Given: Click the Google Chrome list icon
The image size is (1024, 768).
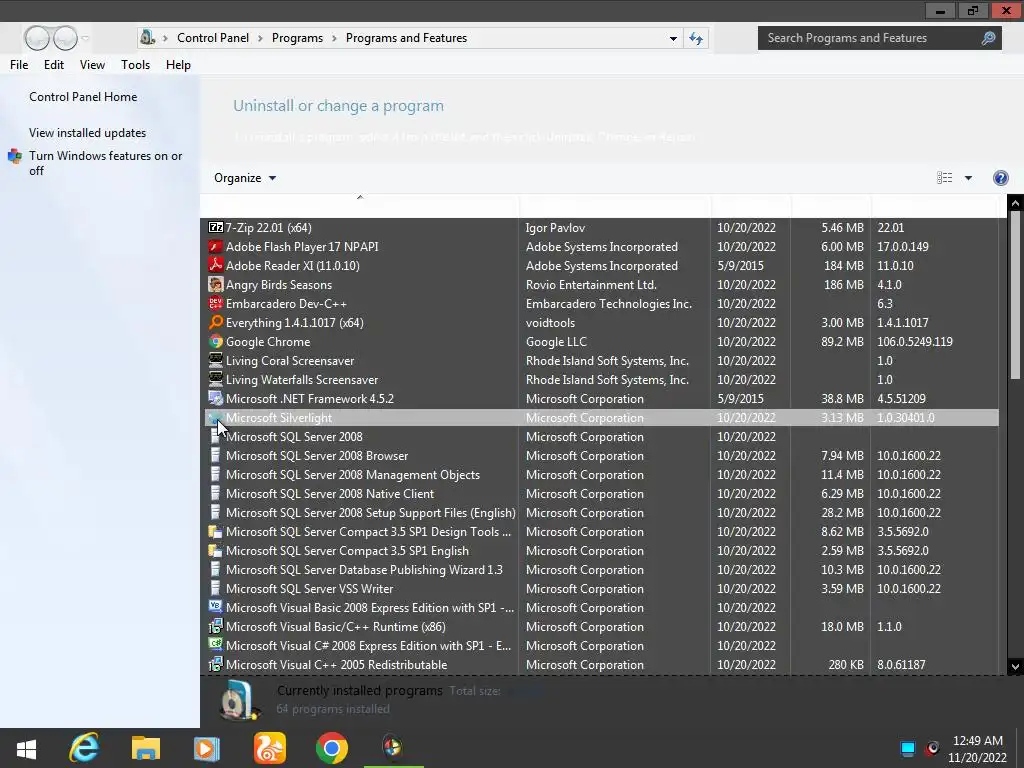Looking at the screenshot, I should 216,341.
